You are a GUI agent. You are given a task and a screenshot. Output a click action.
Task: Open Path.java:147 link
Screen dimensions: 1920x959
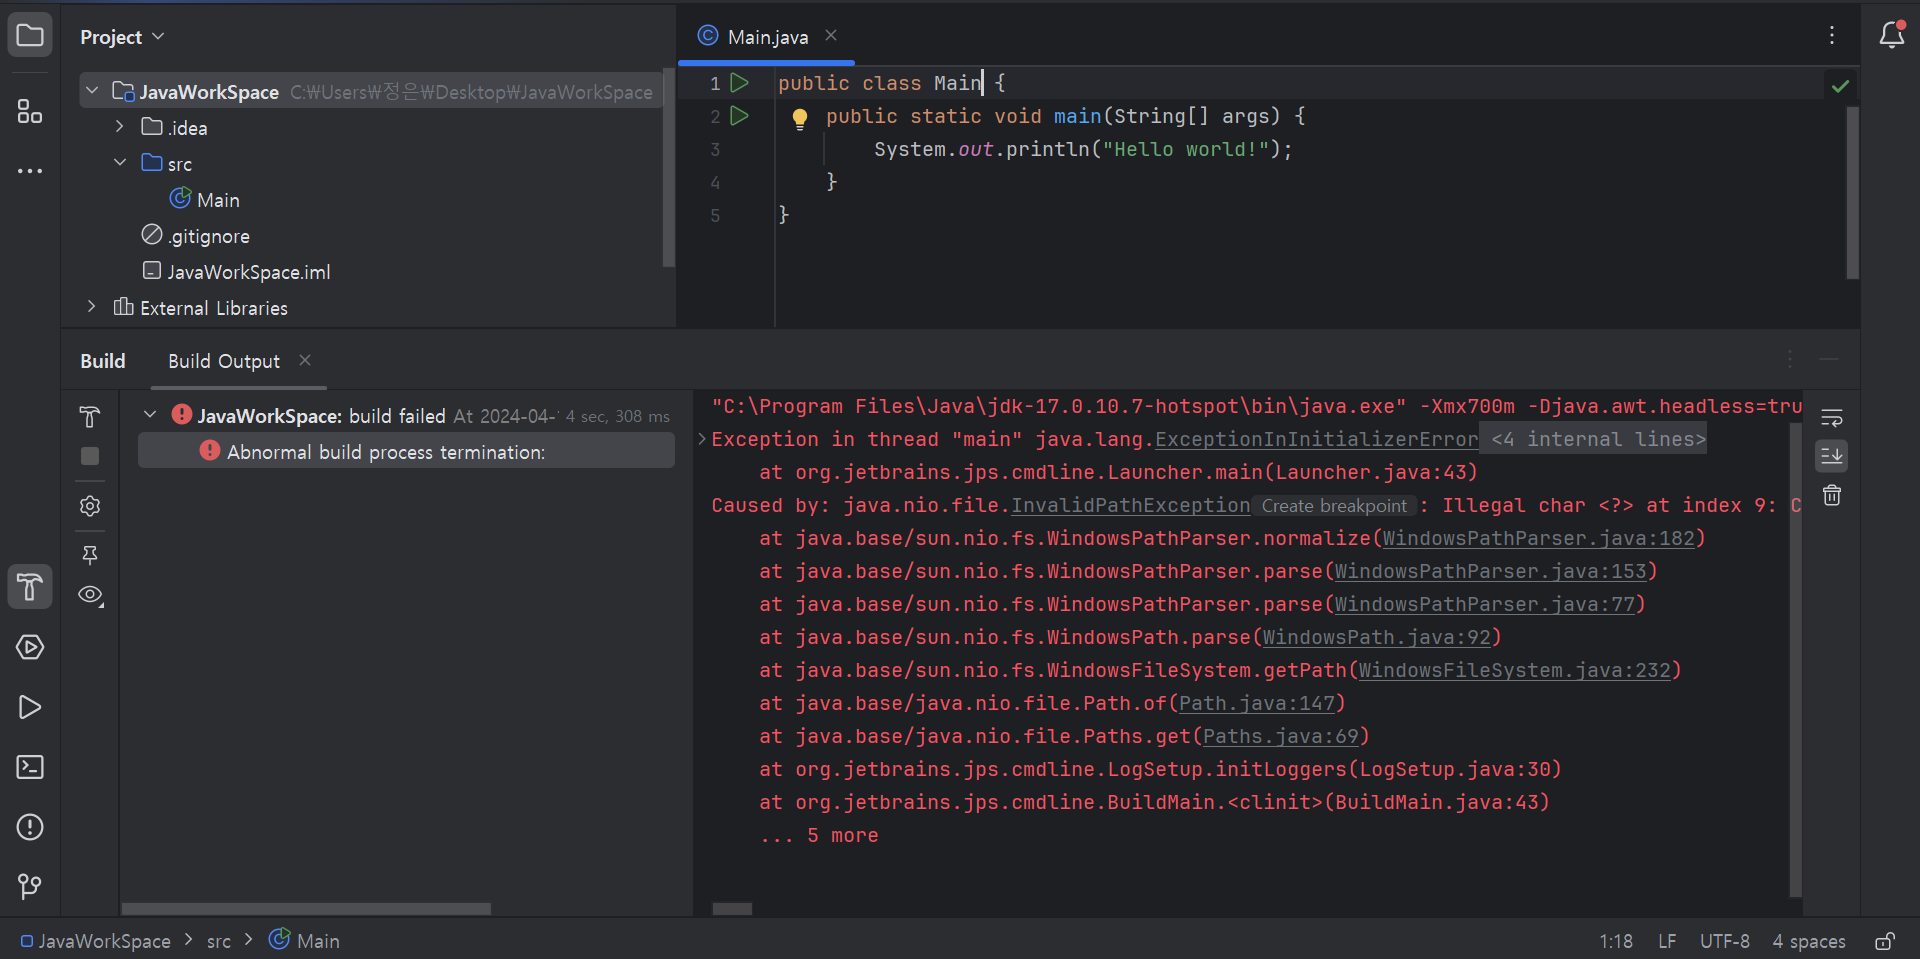click(x=1257, y=703)
